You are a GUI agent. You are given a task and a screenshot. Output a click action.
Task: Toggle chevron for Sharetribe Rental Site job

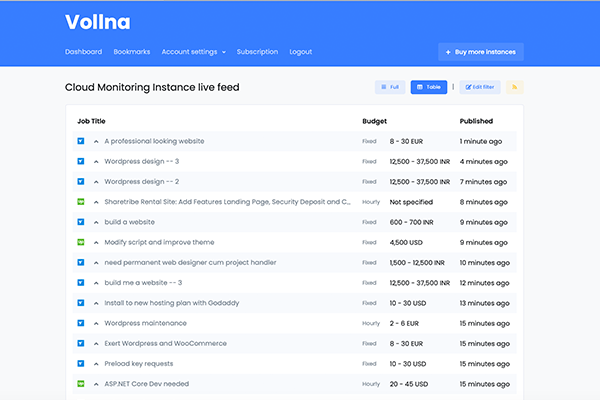96,202
